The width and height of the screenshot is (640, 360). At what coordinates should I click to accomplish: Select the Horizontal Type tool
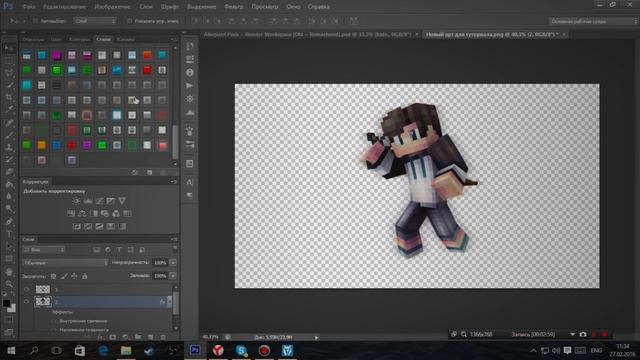(x=9, y=234)
